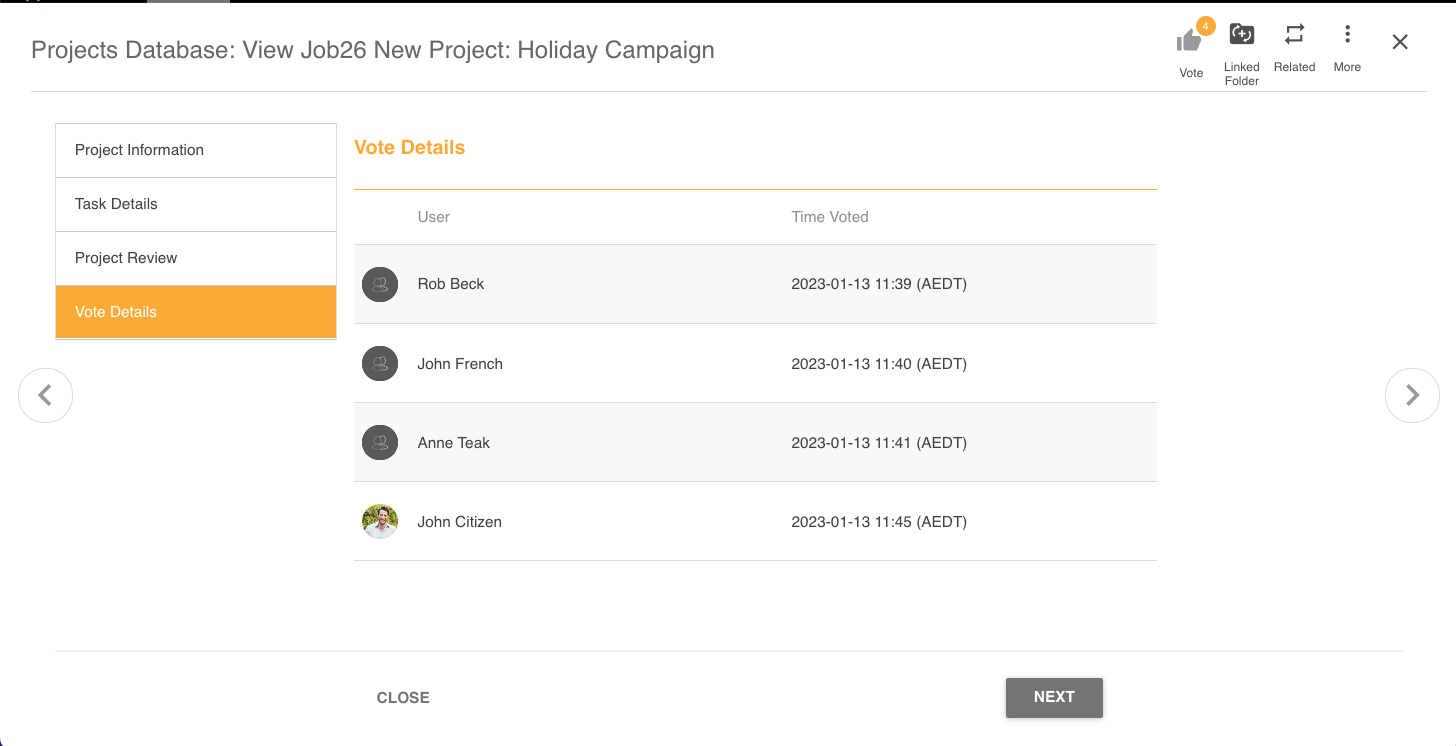Close the dialog with the X icon

coord(1400,42)
